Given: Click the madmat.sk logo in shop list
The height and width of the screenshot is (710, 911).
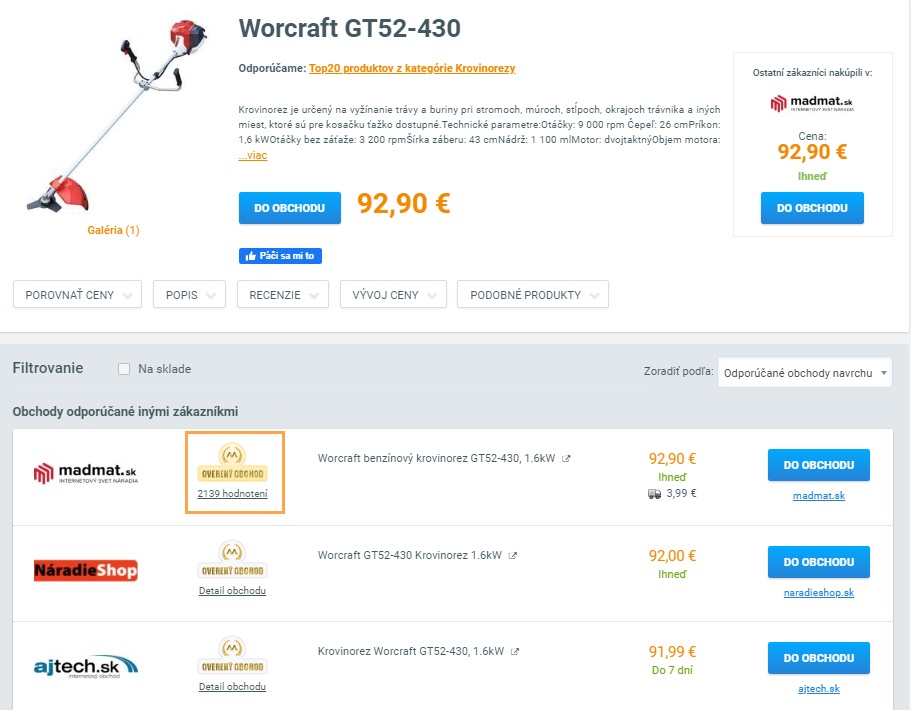Looking at the screenshot, I should click(x=86, y=473).
